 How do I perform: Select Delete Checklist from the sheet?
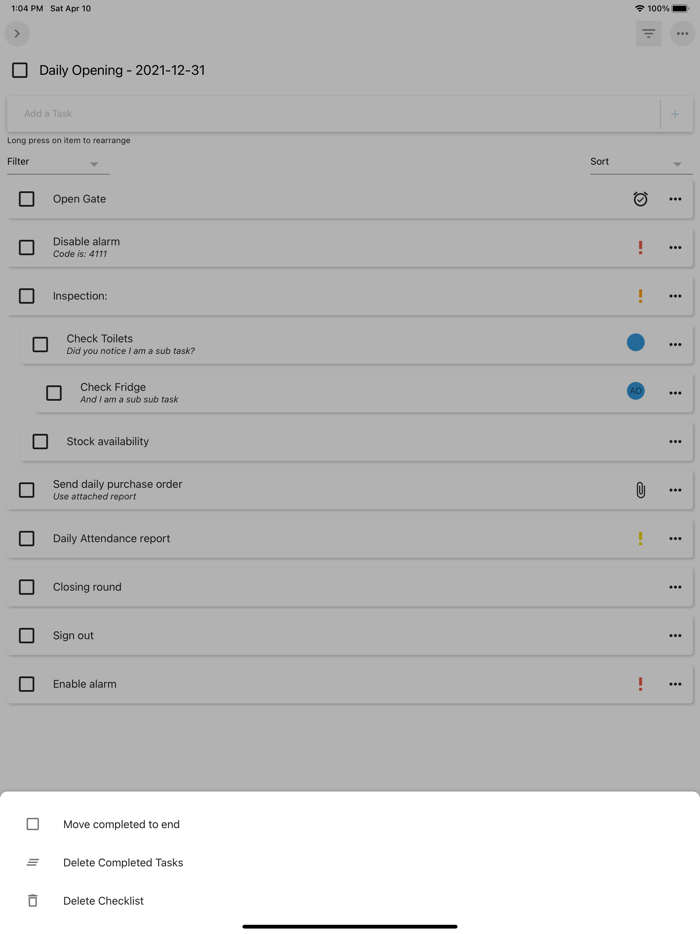point(103,900)
